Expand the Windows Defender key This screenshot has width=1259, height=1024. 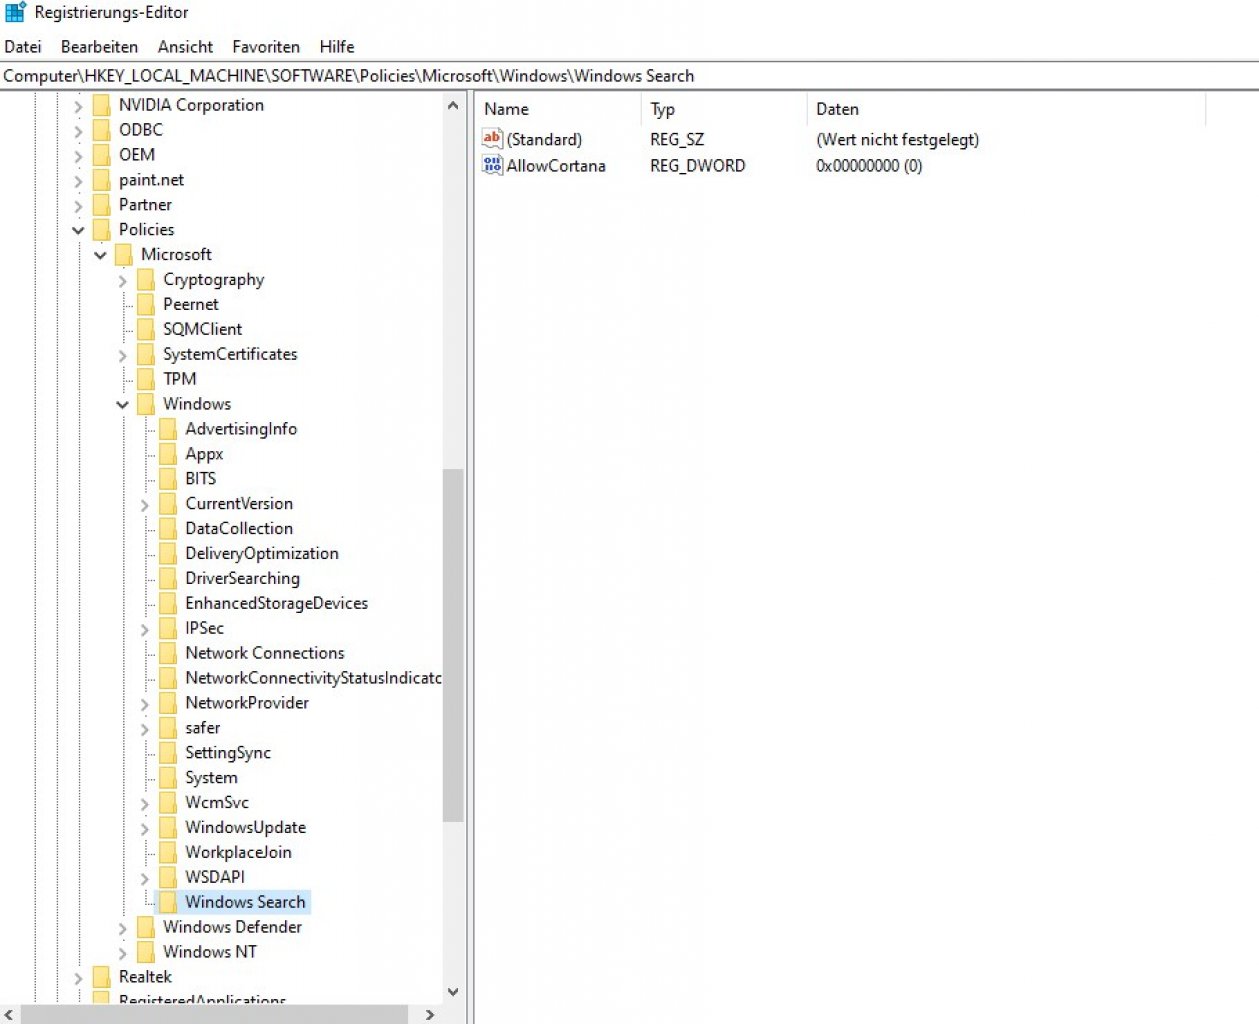click(123, 928)
